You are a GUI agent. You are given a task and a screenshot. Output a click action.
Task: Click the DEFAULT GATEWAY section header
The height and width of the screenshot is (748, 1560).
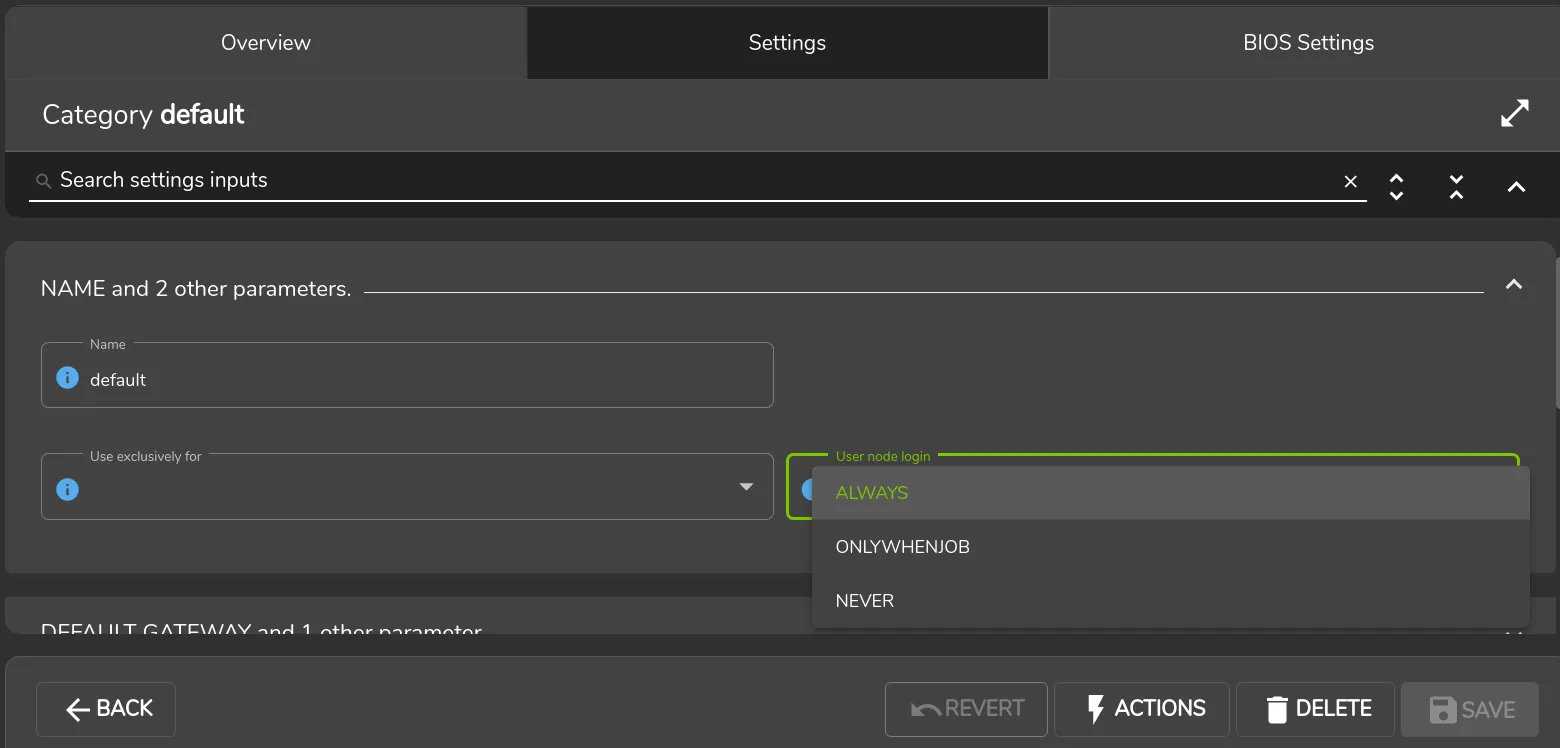(261, 630)
